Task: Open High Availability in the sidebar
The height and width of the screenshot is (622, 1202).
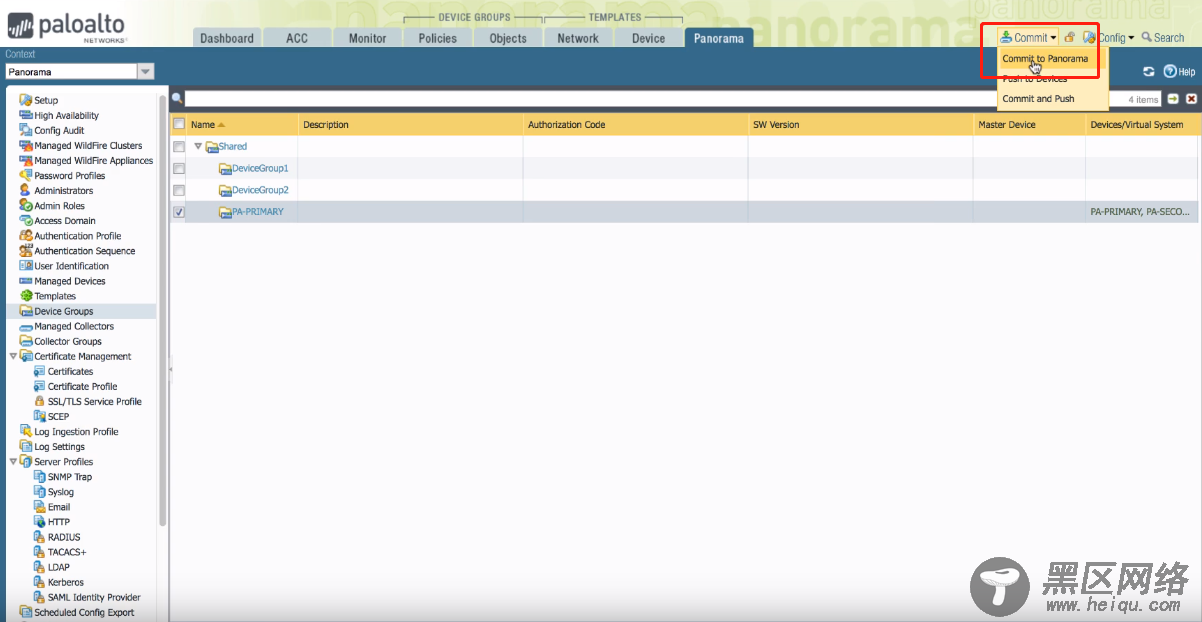Action: (x=59, y=115)
